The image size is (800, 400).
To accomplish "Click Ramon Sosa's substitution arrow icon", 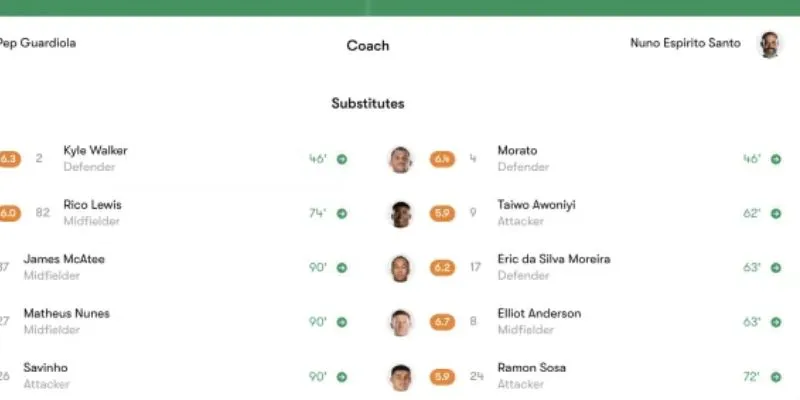I will coord(776,377).
